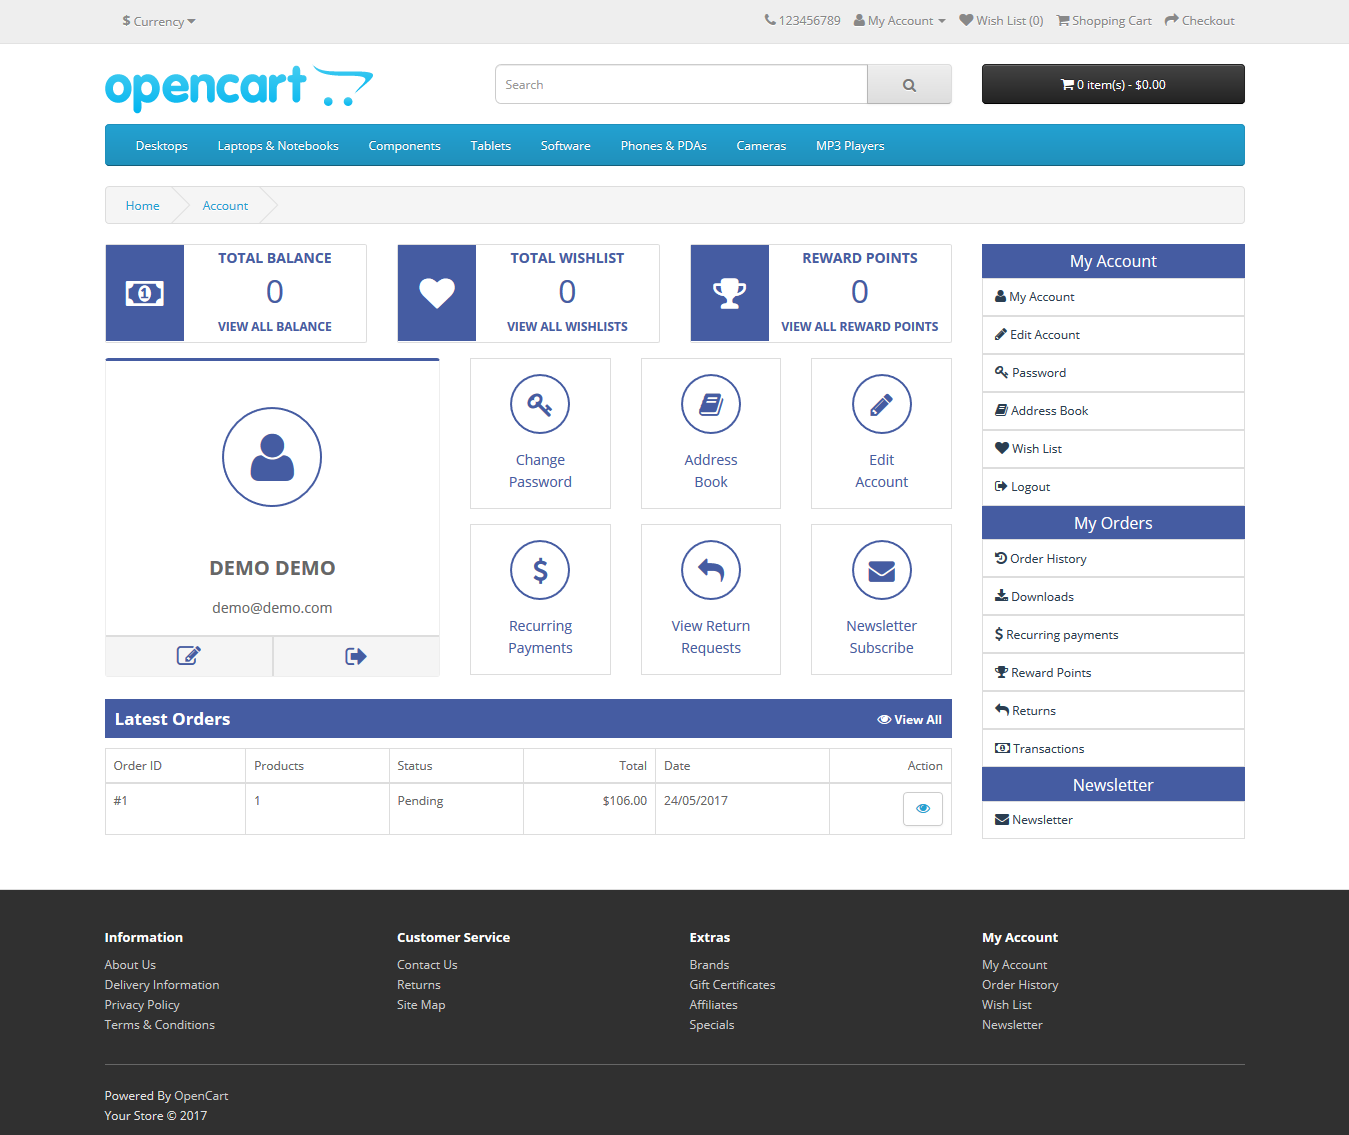Open Address Book tile icon

(711, 405)
